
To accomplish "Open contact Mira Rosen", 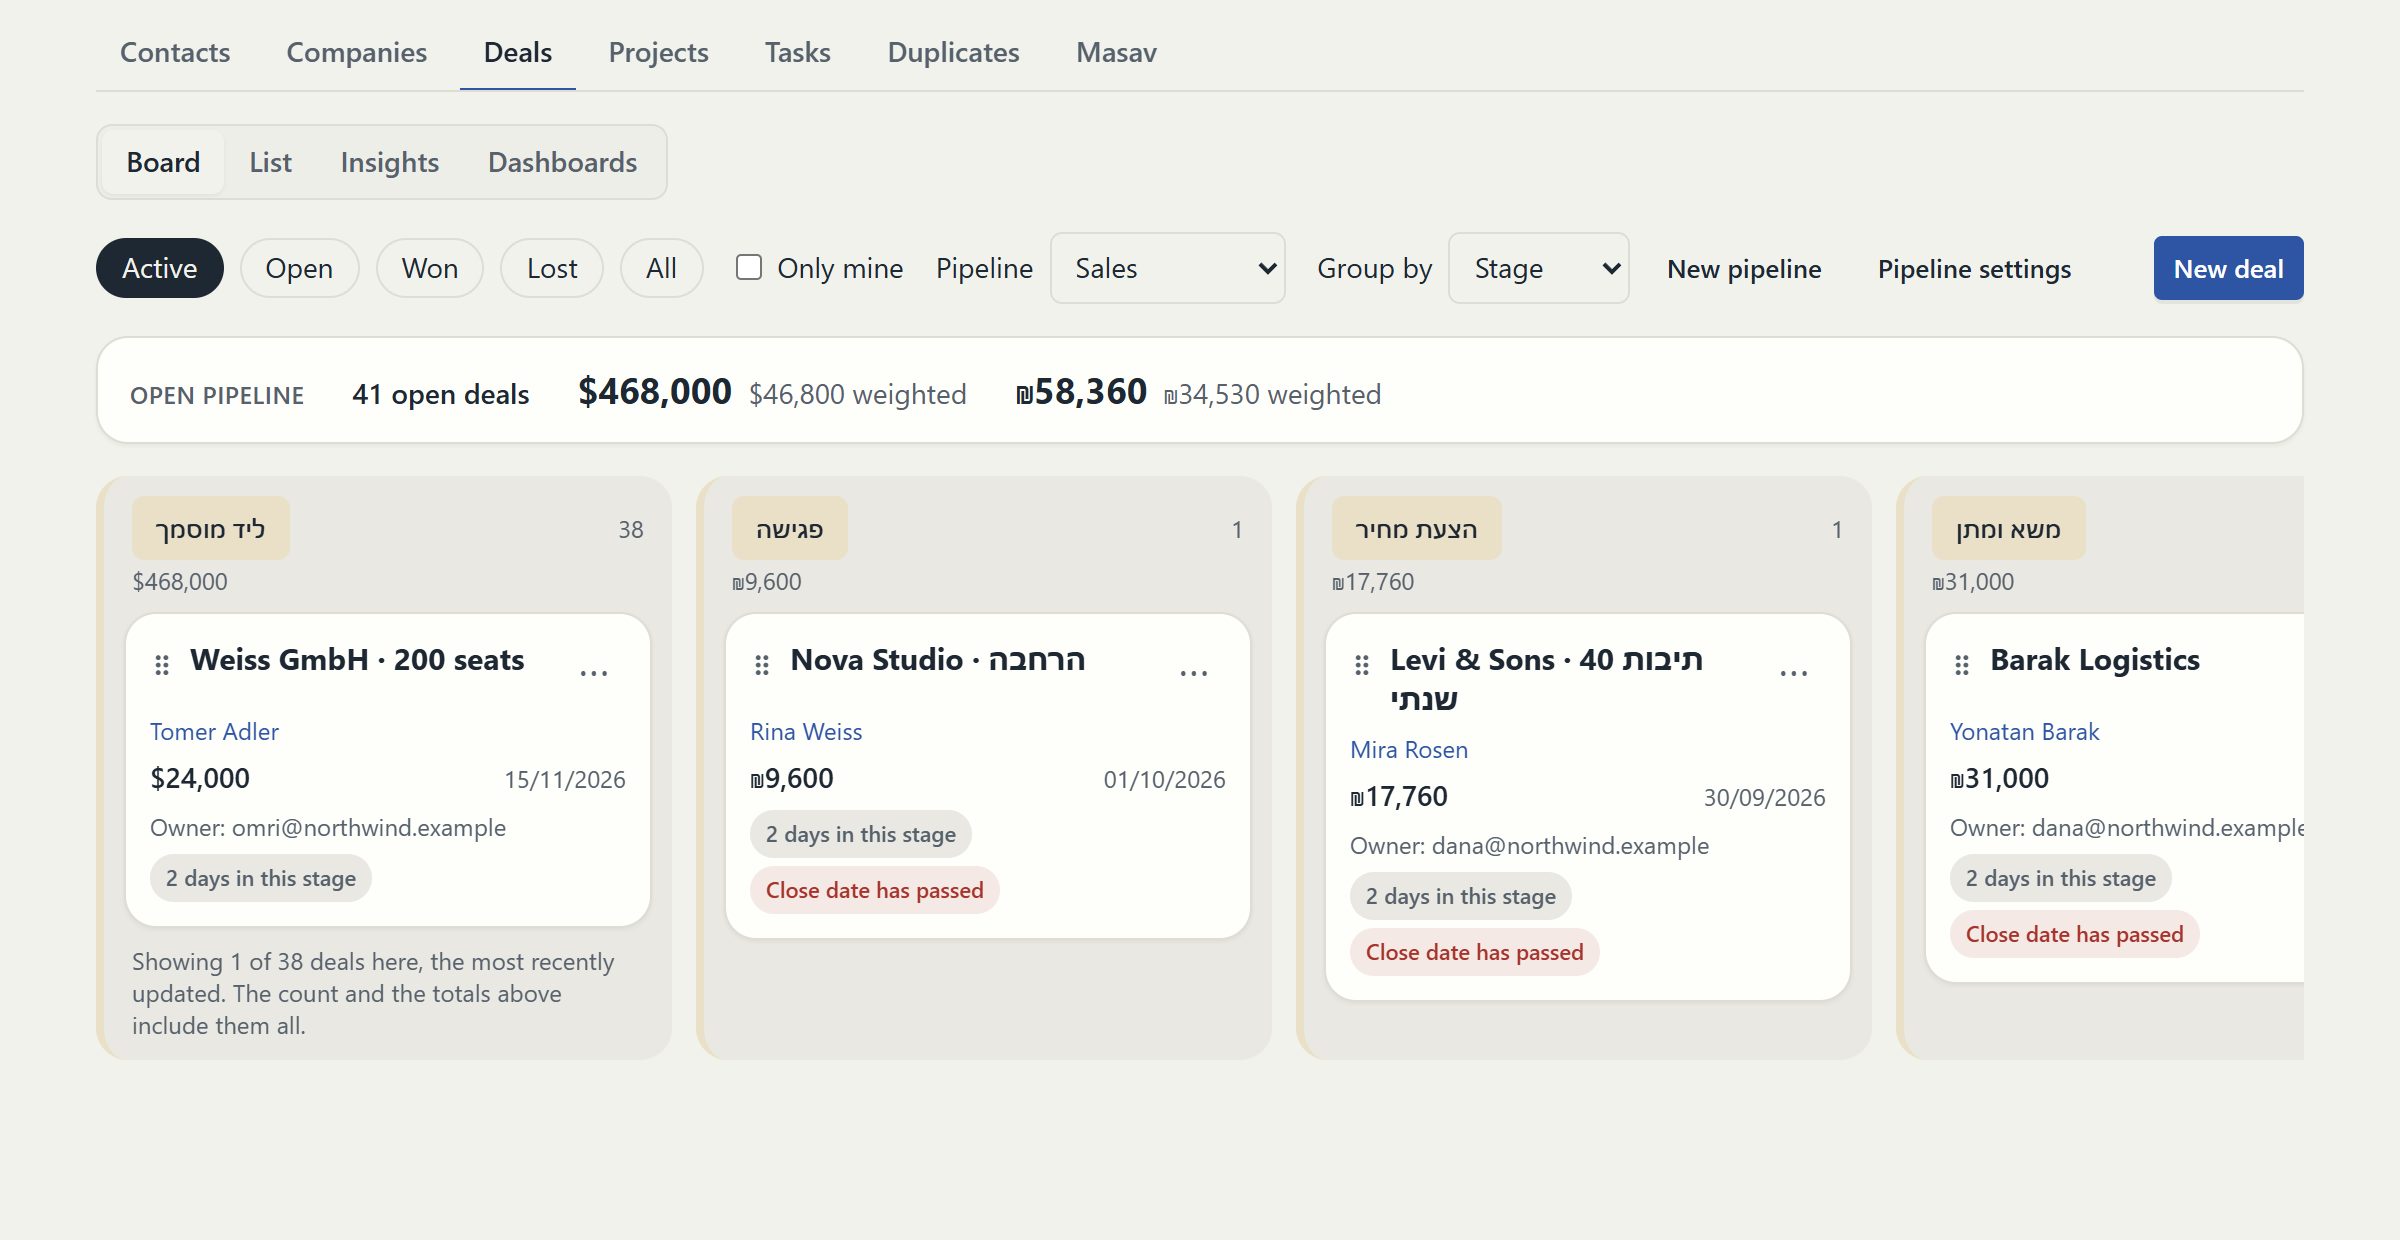I will pyautogui.click(x=1409, y=749).
